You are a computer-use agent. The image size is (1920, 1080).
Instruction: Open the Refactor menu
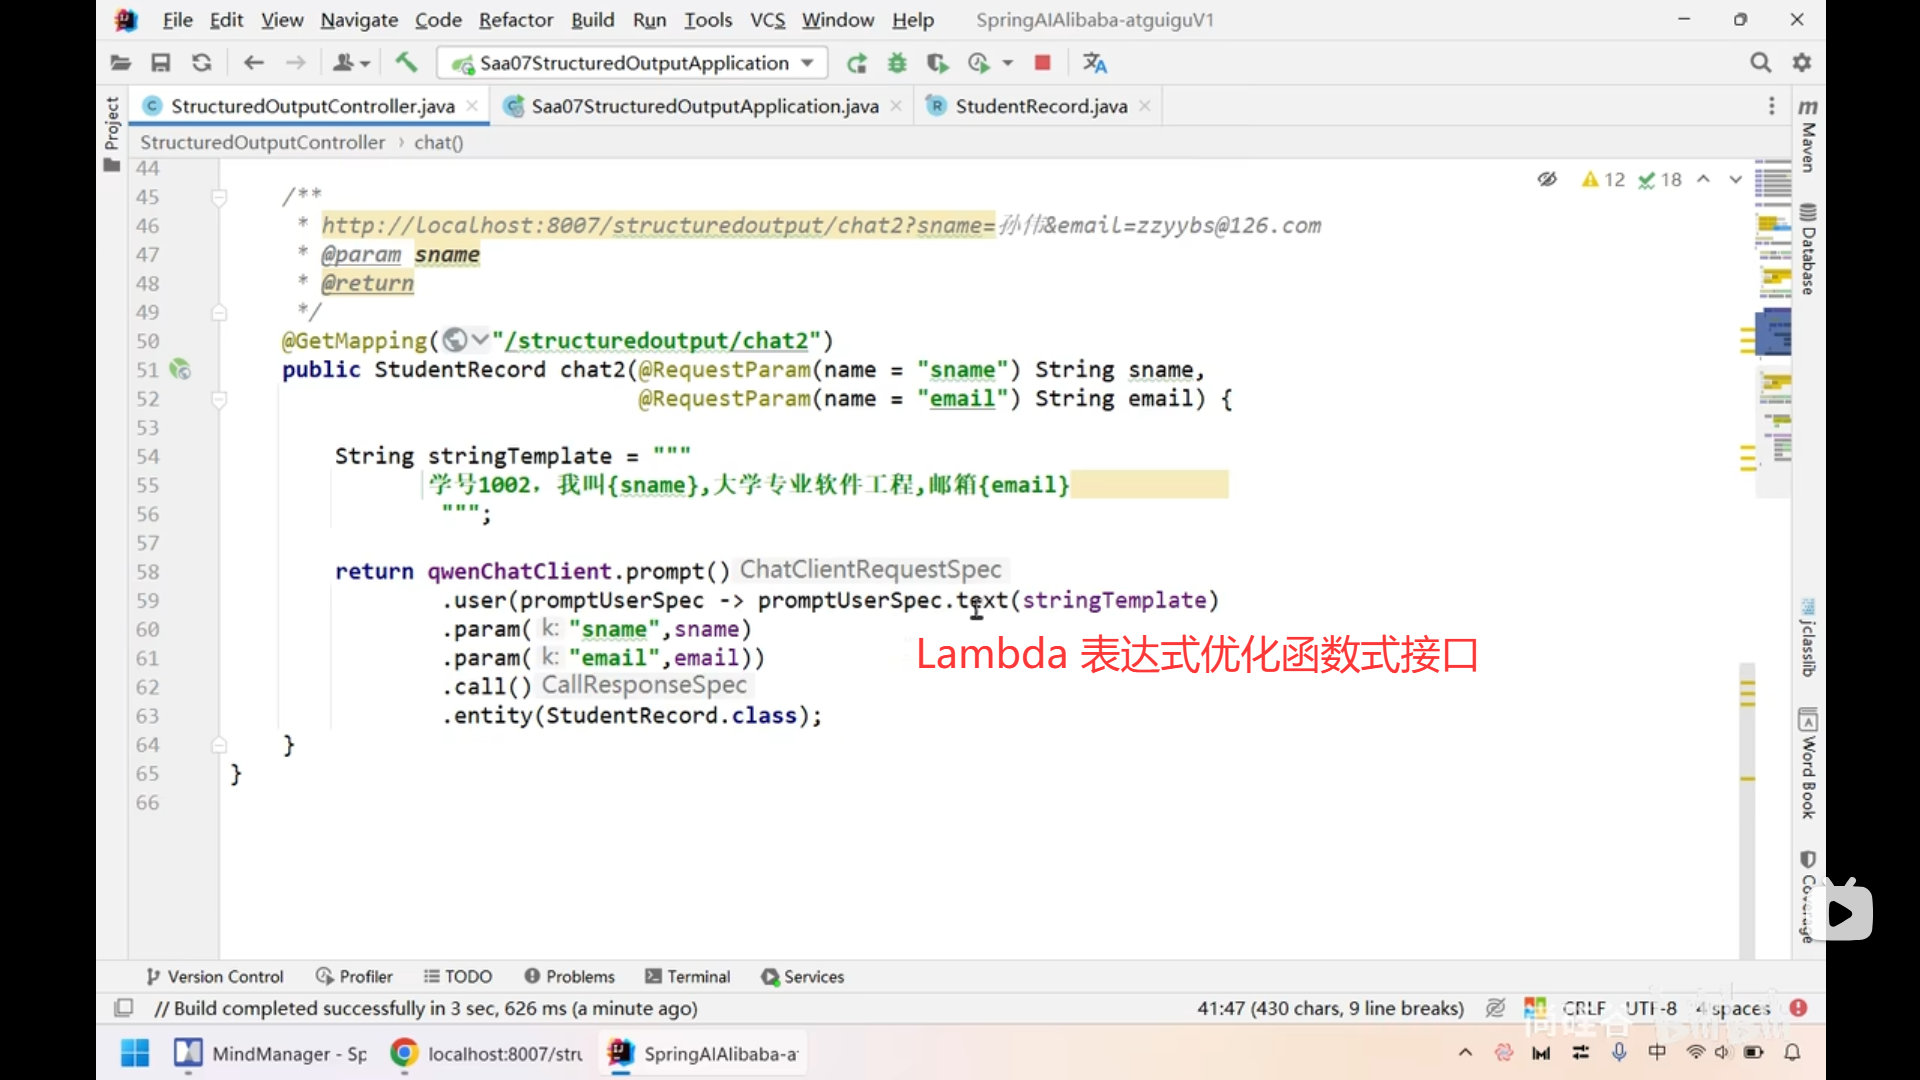click(x=515, y=20)
